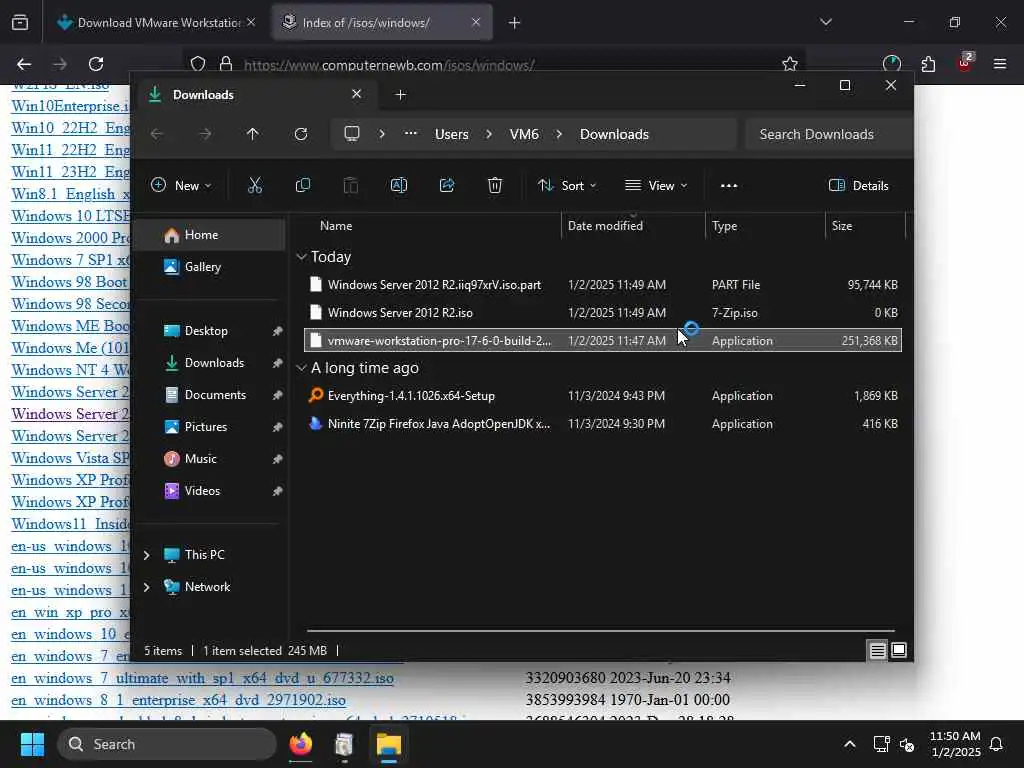Select the Ninite 7Zip Firefox Java installer file
This screenshot has width=1024, height=768.
coord(603,424)
